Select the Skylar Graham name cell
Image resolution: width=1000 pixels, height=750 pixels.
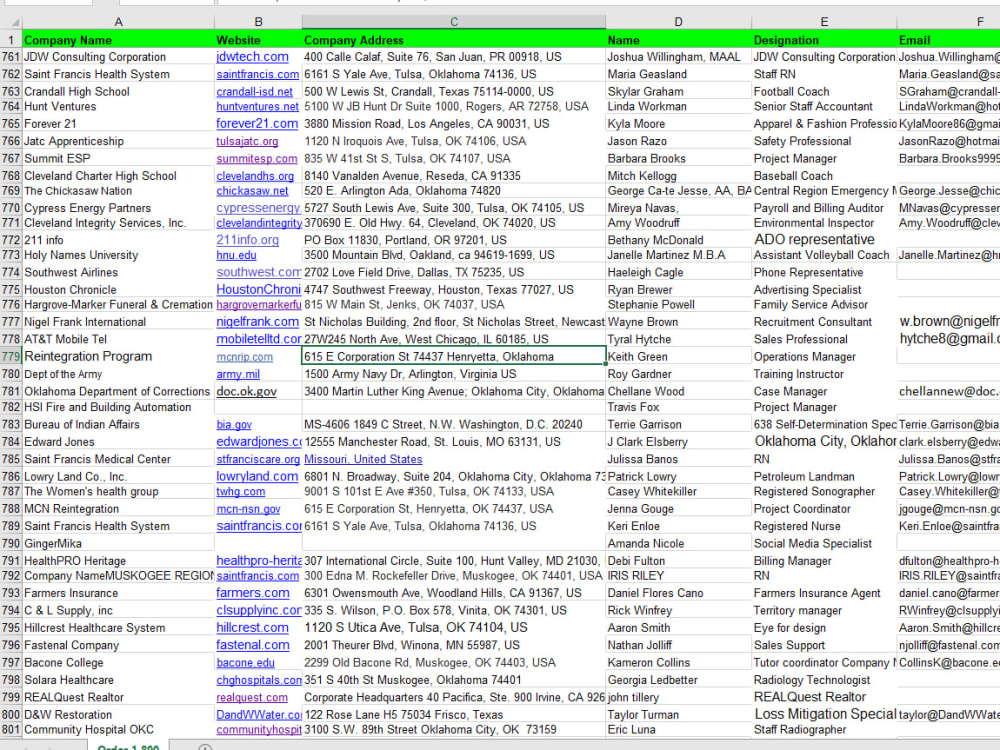[678, 92]
